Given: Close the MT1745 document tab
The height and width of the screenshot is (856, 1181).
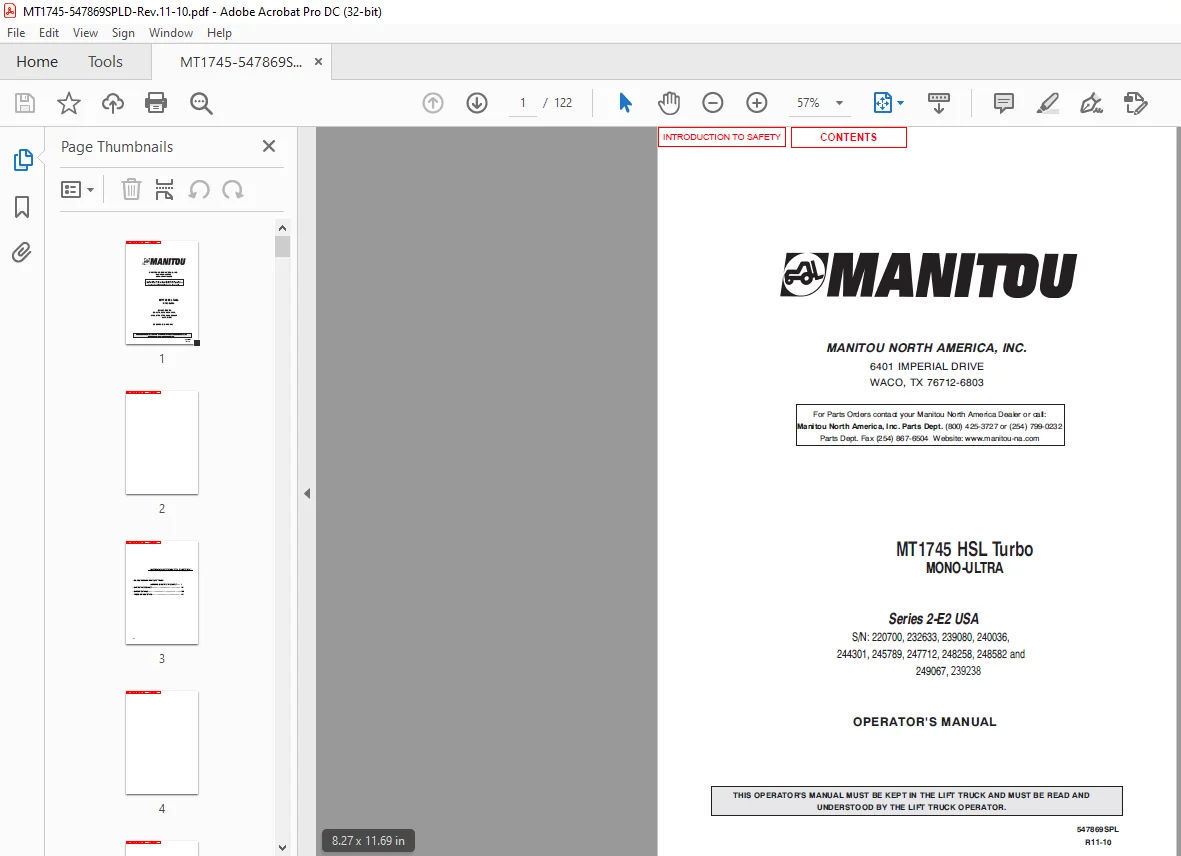Looking at the screenshot, I should (319, 62).
